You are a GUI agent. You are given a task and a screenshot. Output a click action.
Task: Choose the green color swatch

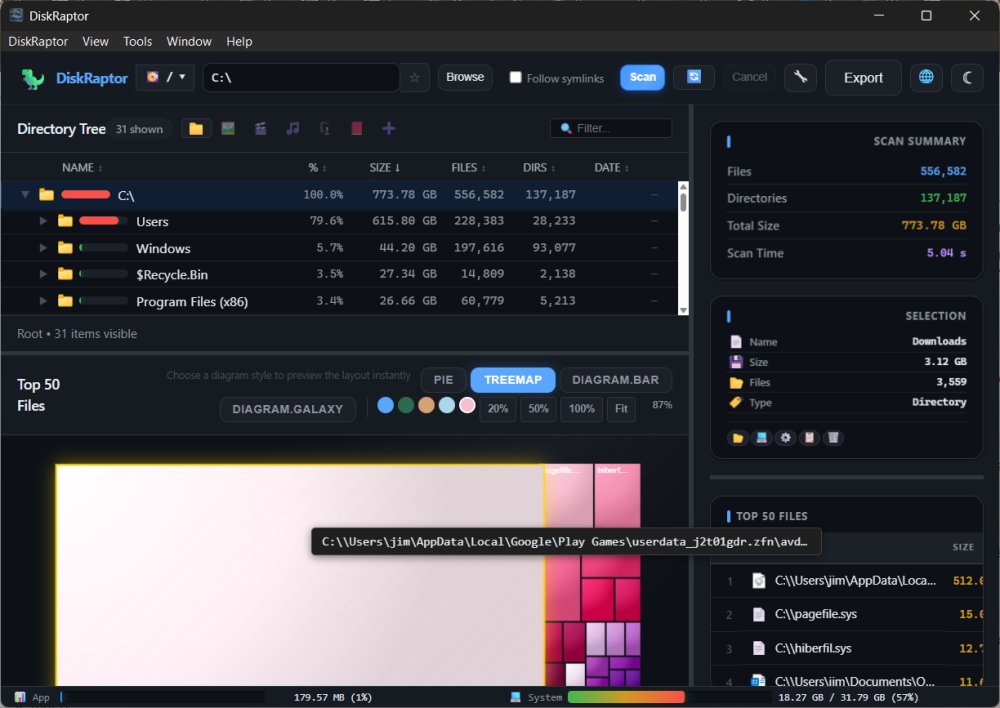(406, 405)
